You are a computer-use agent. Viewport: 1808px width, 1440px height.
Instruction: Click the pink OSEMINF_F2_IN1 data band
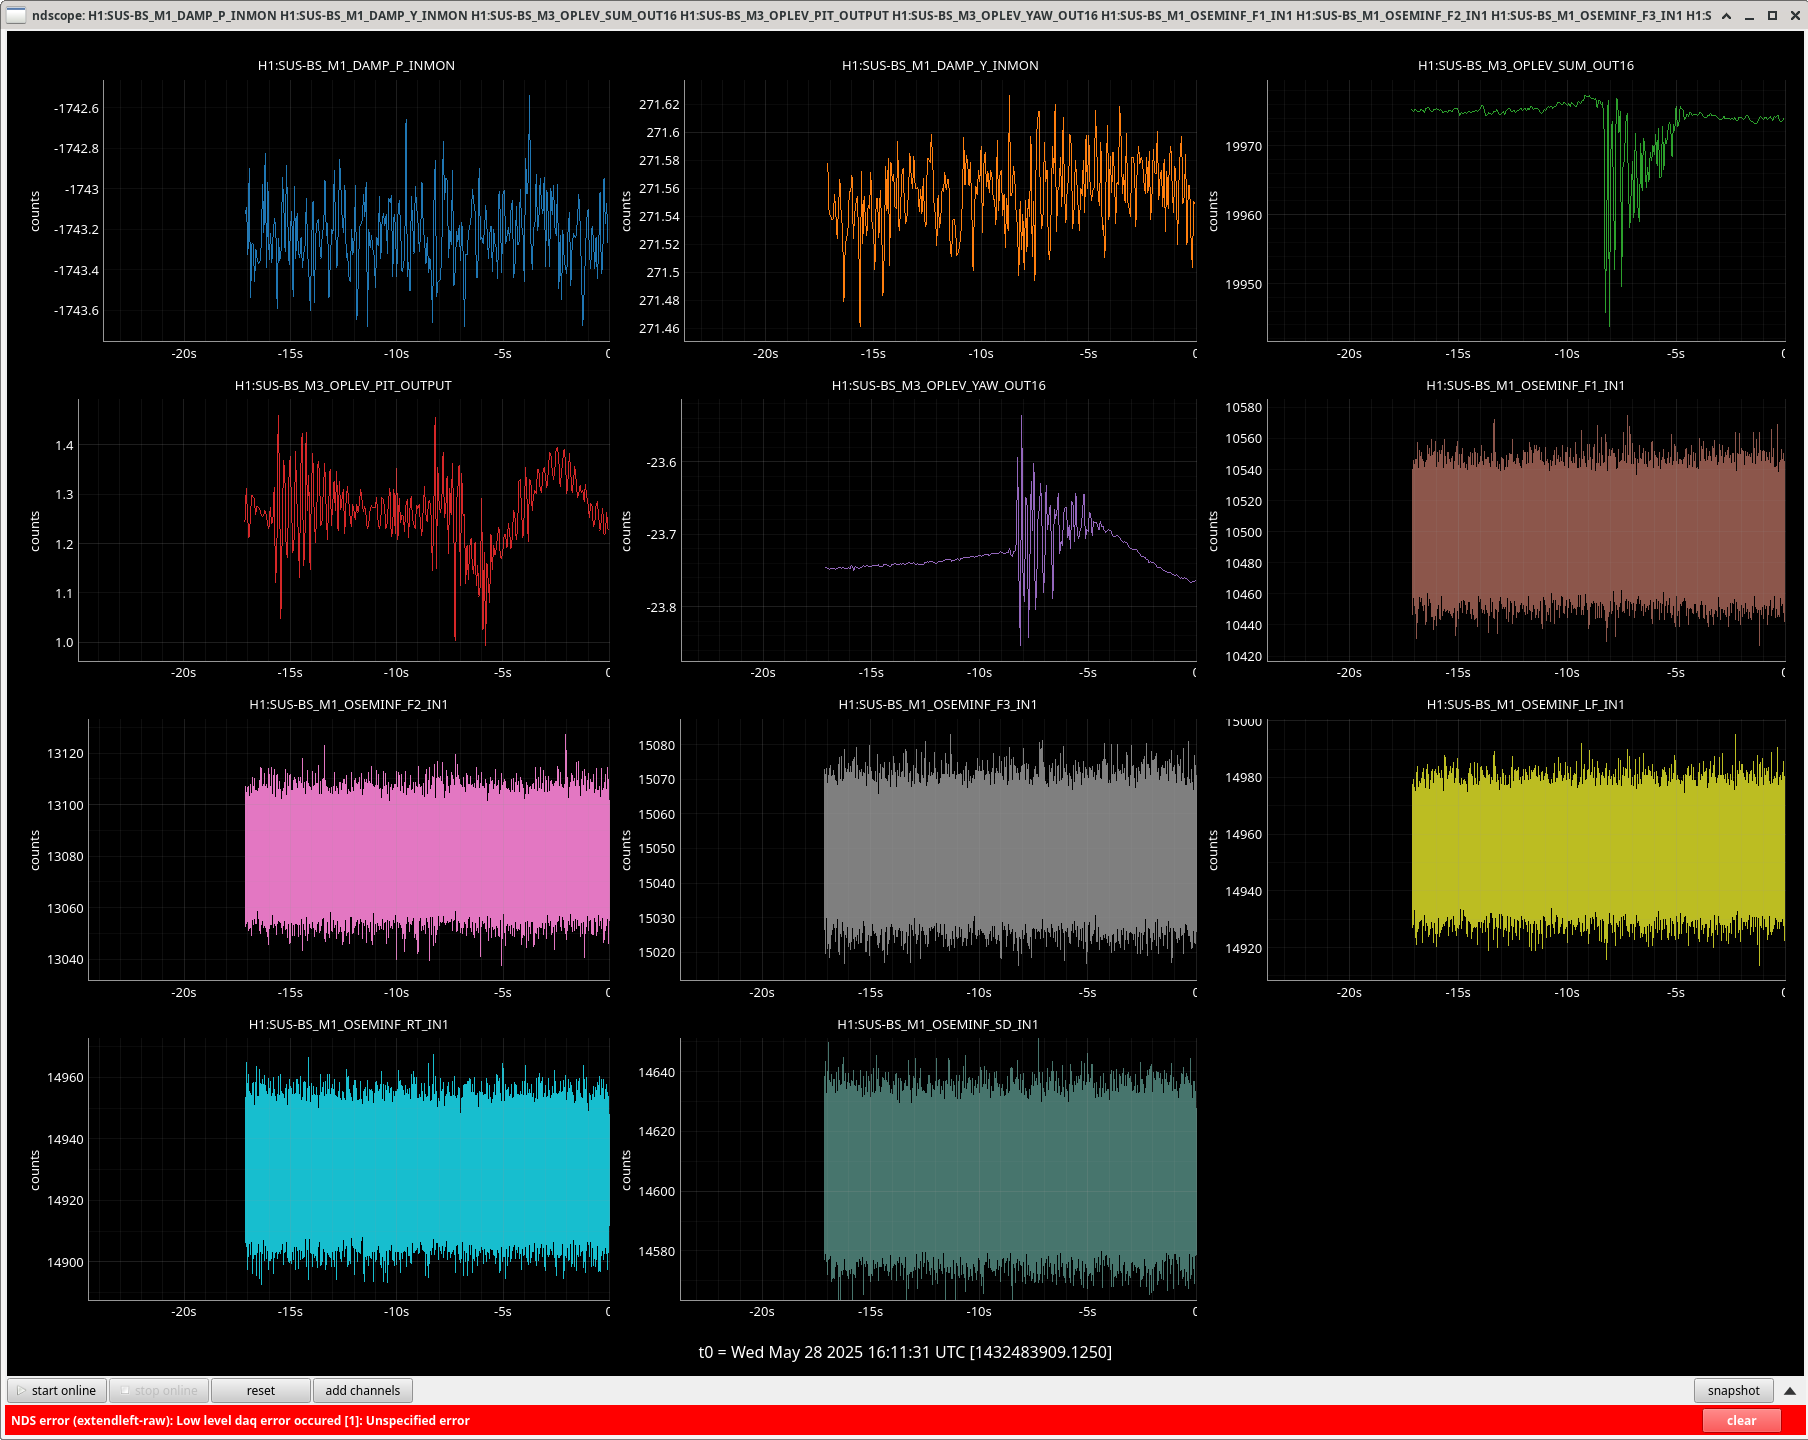tap(427, 850)
